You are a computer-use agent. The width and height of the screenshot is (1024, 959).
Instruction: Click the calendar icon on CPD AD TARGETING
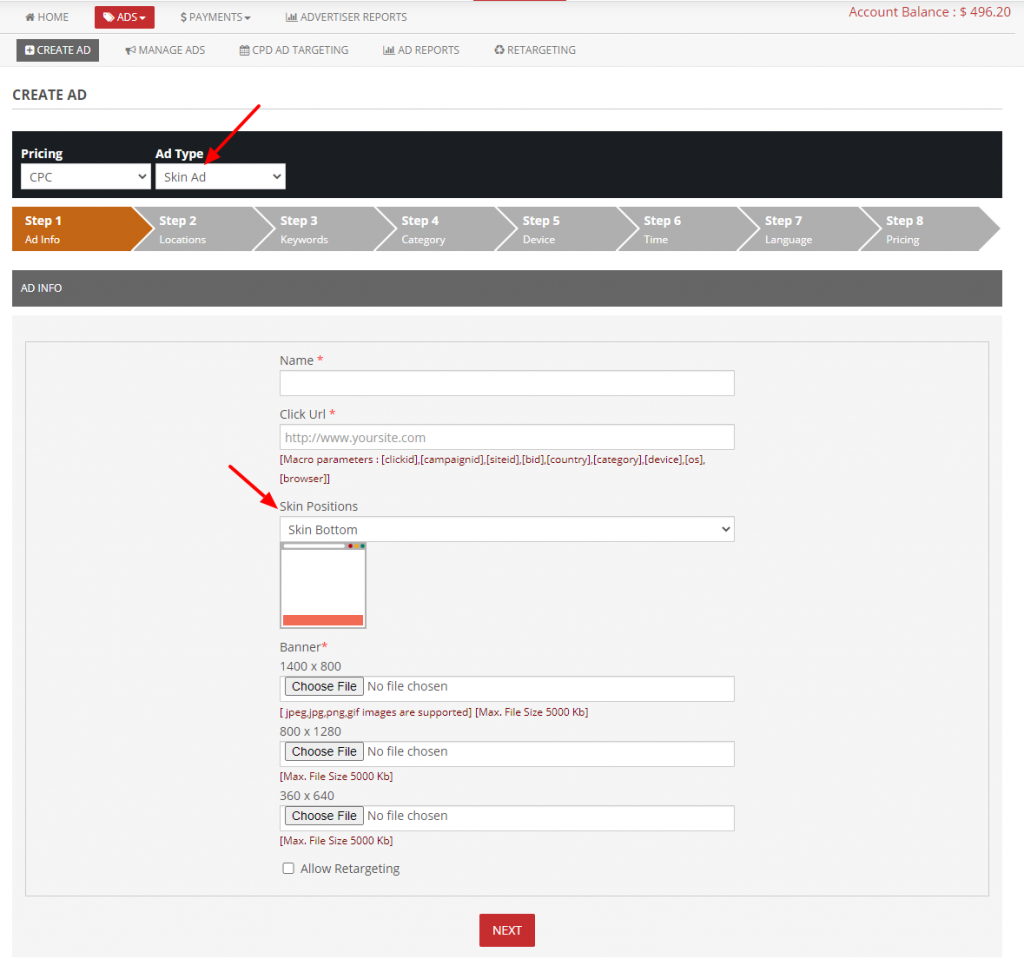pyautogui.click(x=243, y=49)
